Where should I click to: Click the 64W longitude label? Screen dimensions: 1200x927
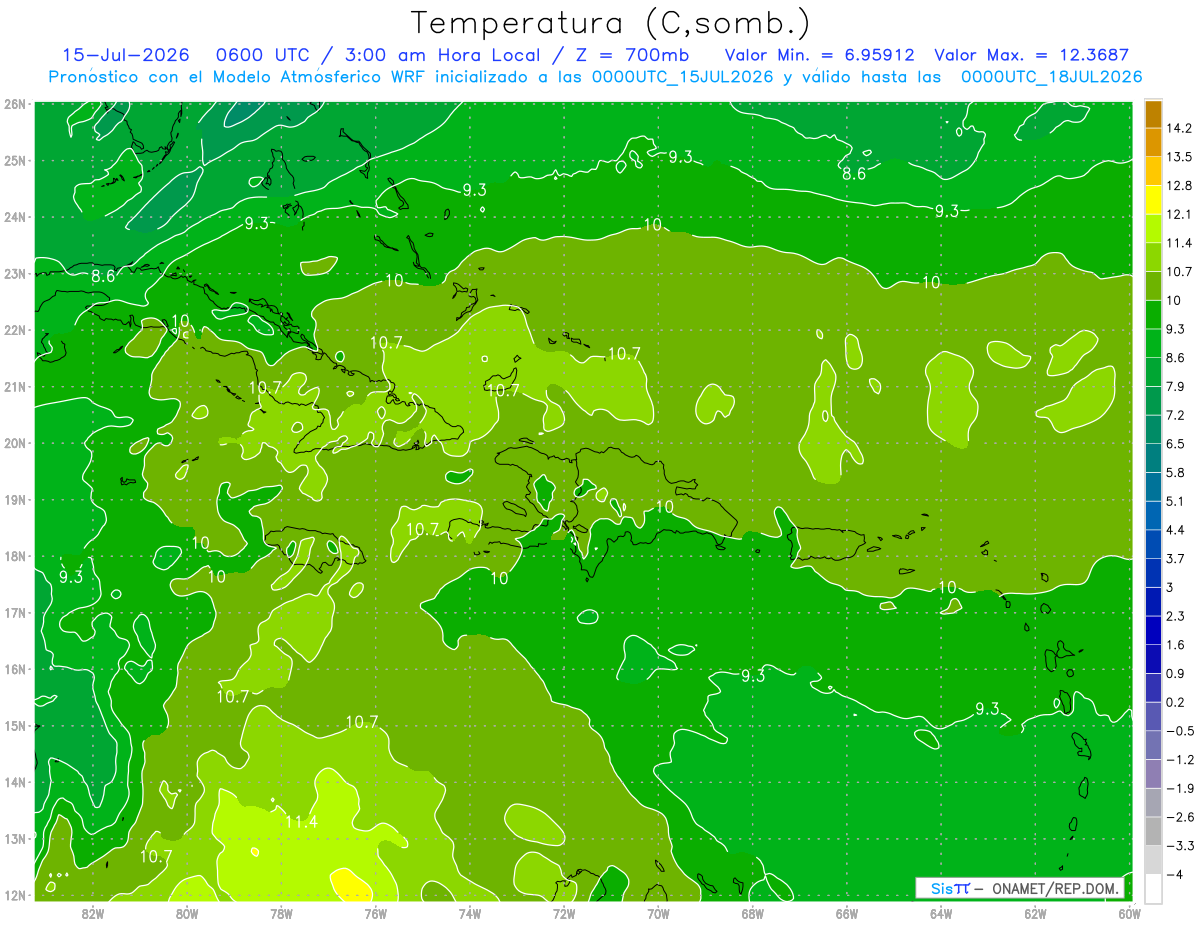coord(941,913)
